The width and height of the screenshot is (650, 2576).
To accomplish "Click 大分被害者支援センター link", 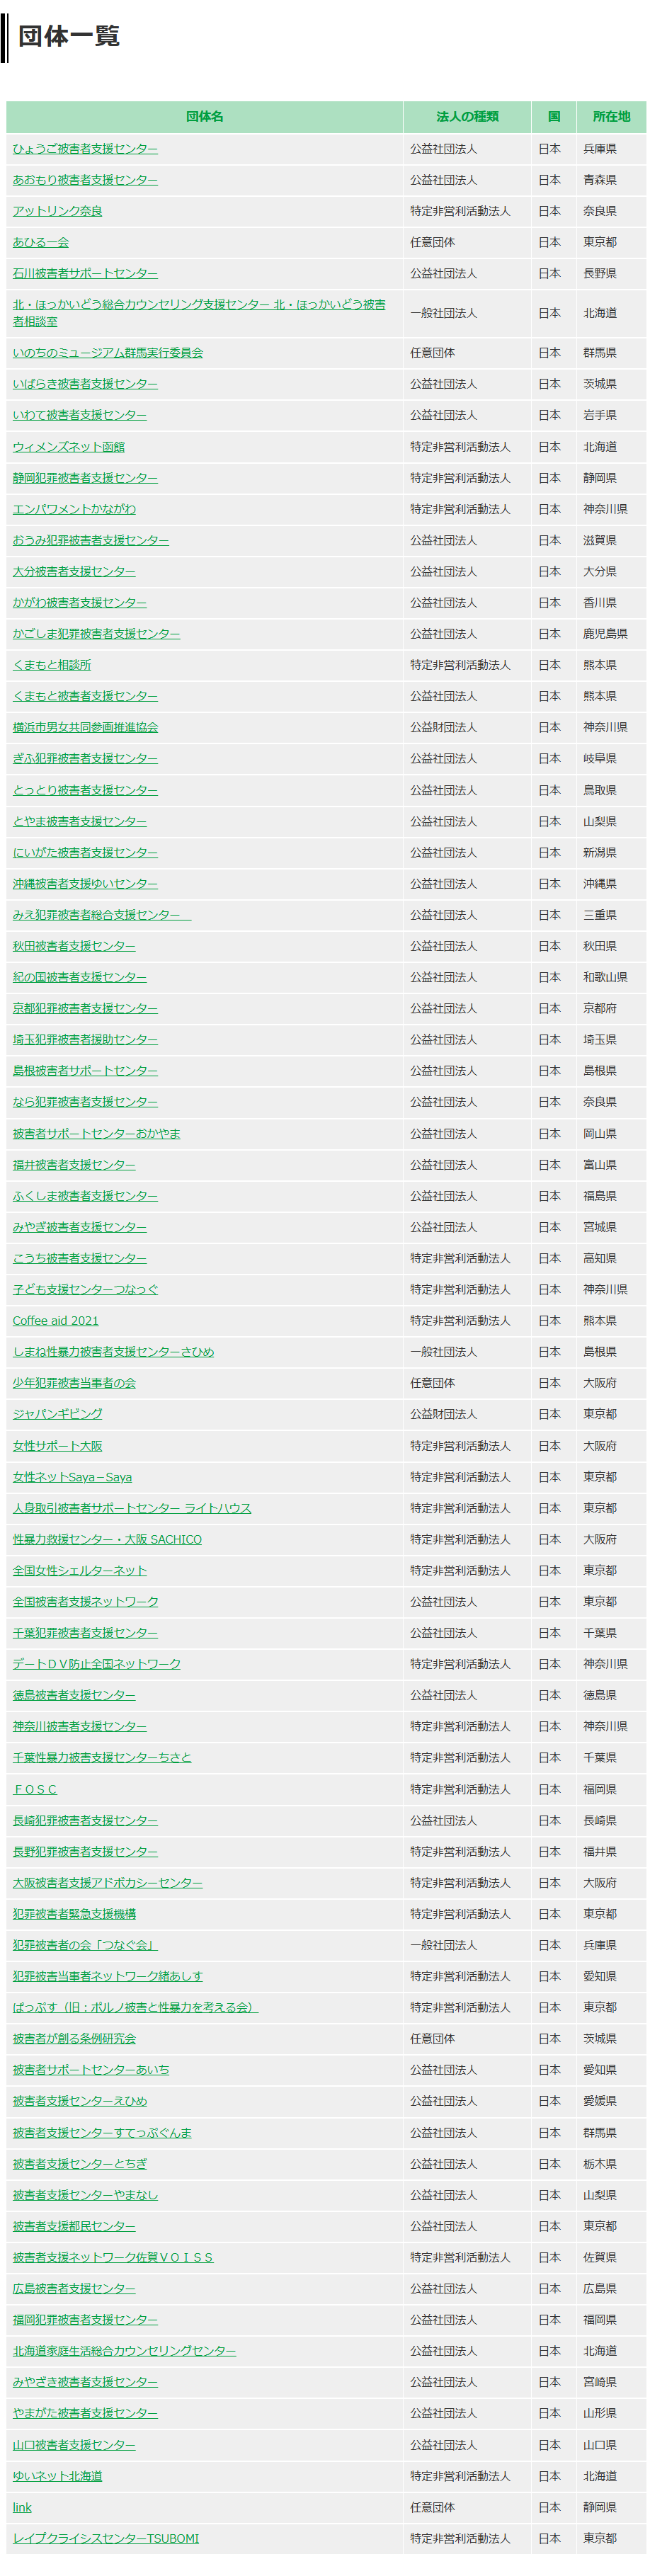I will [x=74, y=570].
